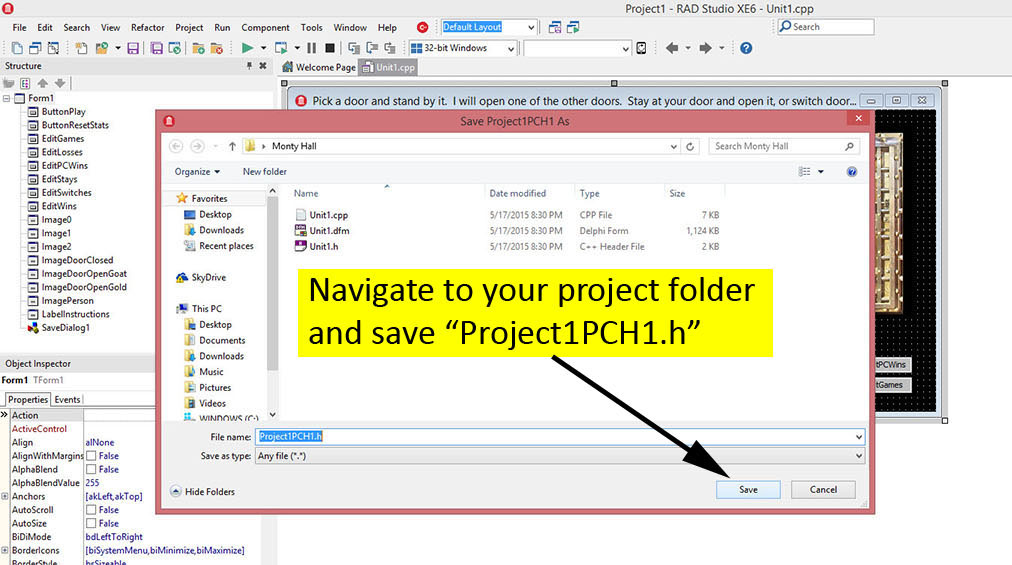The height and width of the screenshot is (565, 1012).
Task: Open the Save as type dropdown
Action: click(858, 456)
